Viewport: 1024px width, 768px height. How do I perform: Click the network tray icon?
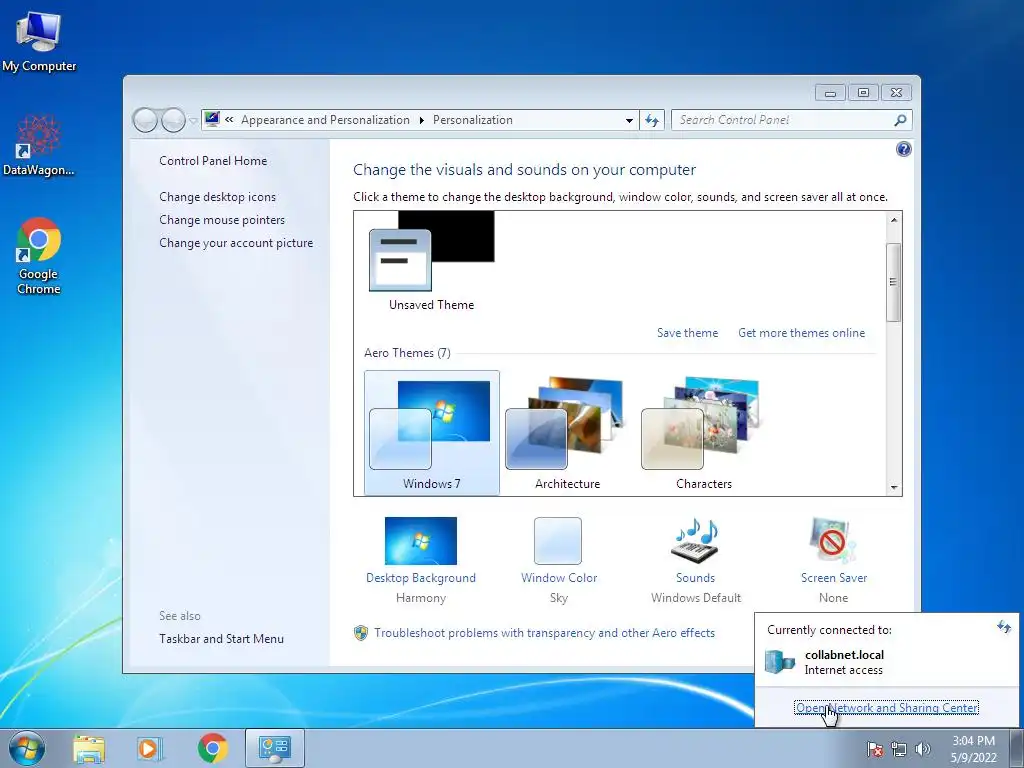click(x=899, y=749)
